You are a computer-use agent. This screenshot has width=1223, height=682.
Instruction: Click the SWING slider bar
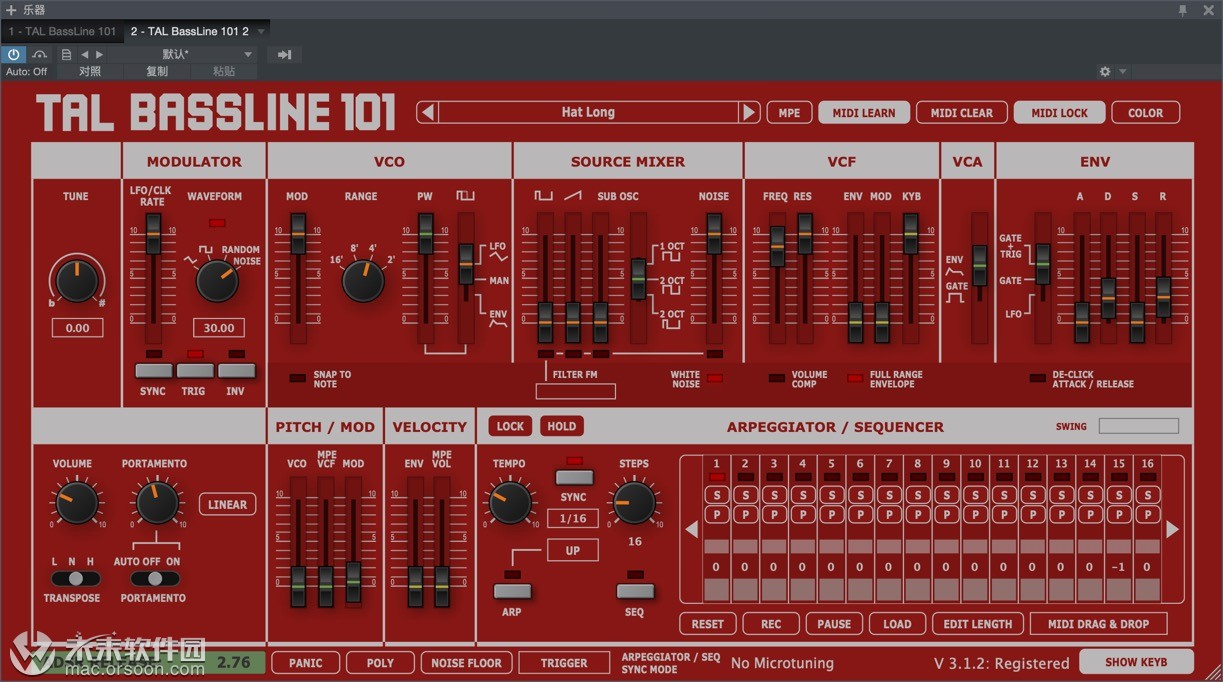tap(1138, 426)
